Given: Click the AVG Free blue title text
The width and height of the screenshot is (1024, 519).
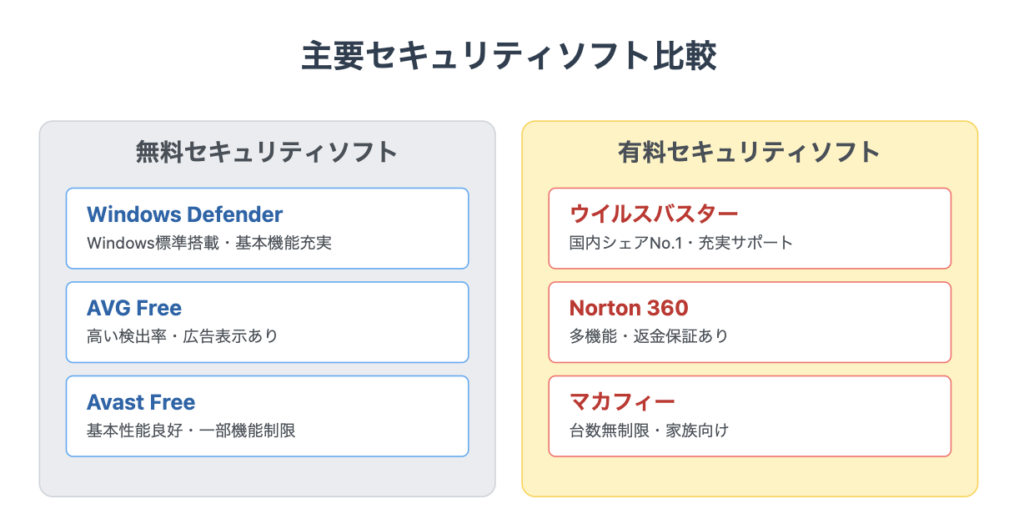Looking at the screenshot, I should (134, 308).
